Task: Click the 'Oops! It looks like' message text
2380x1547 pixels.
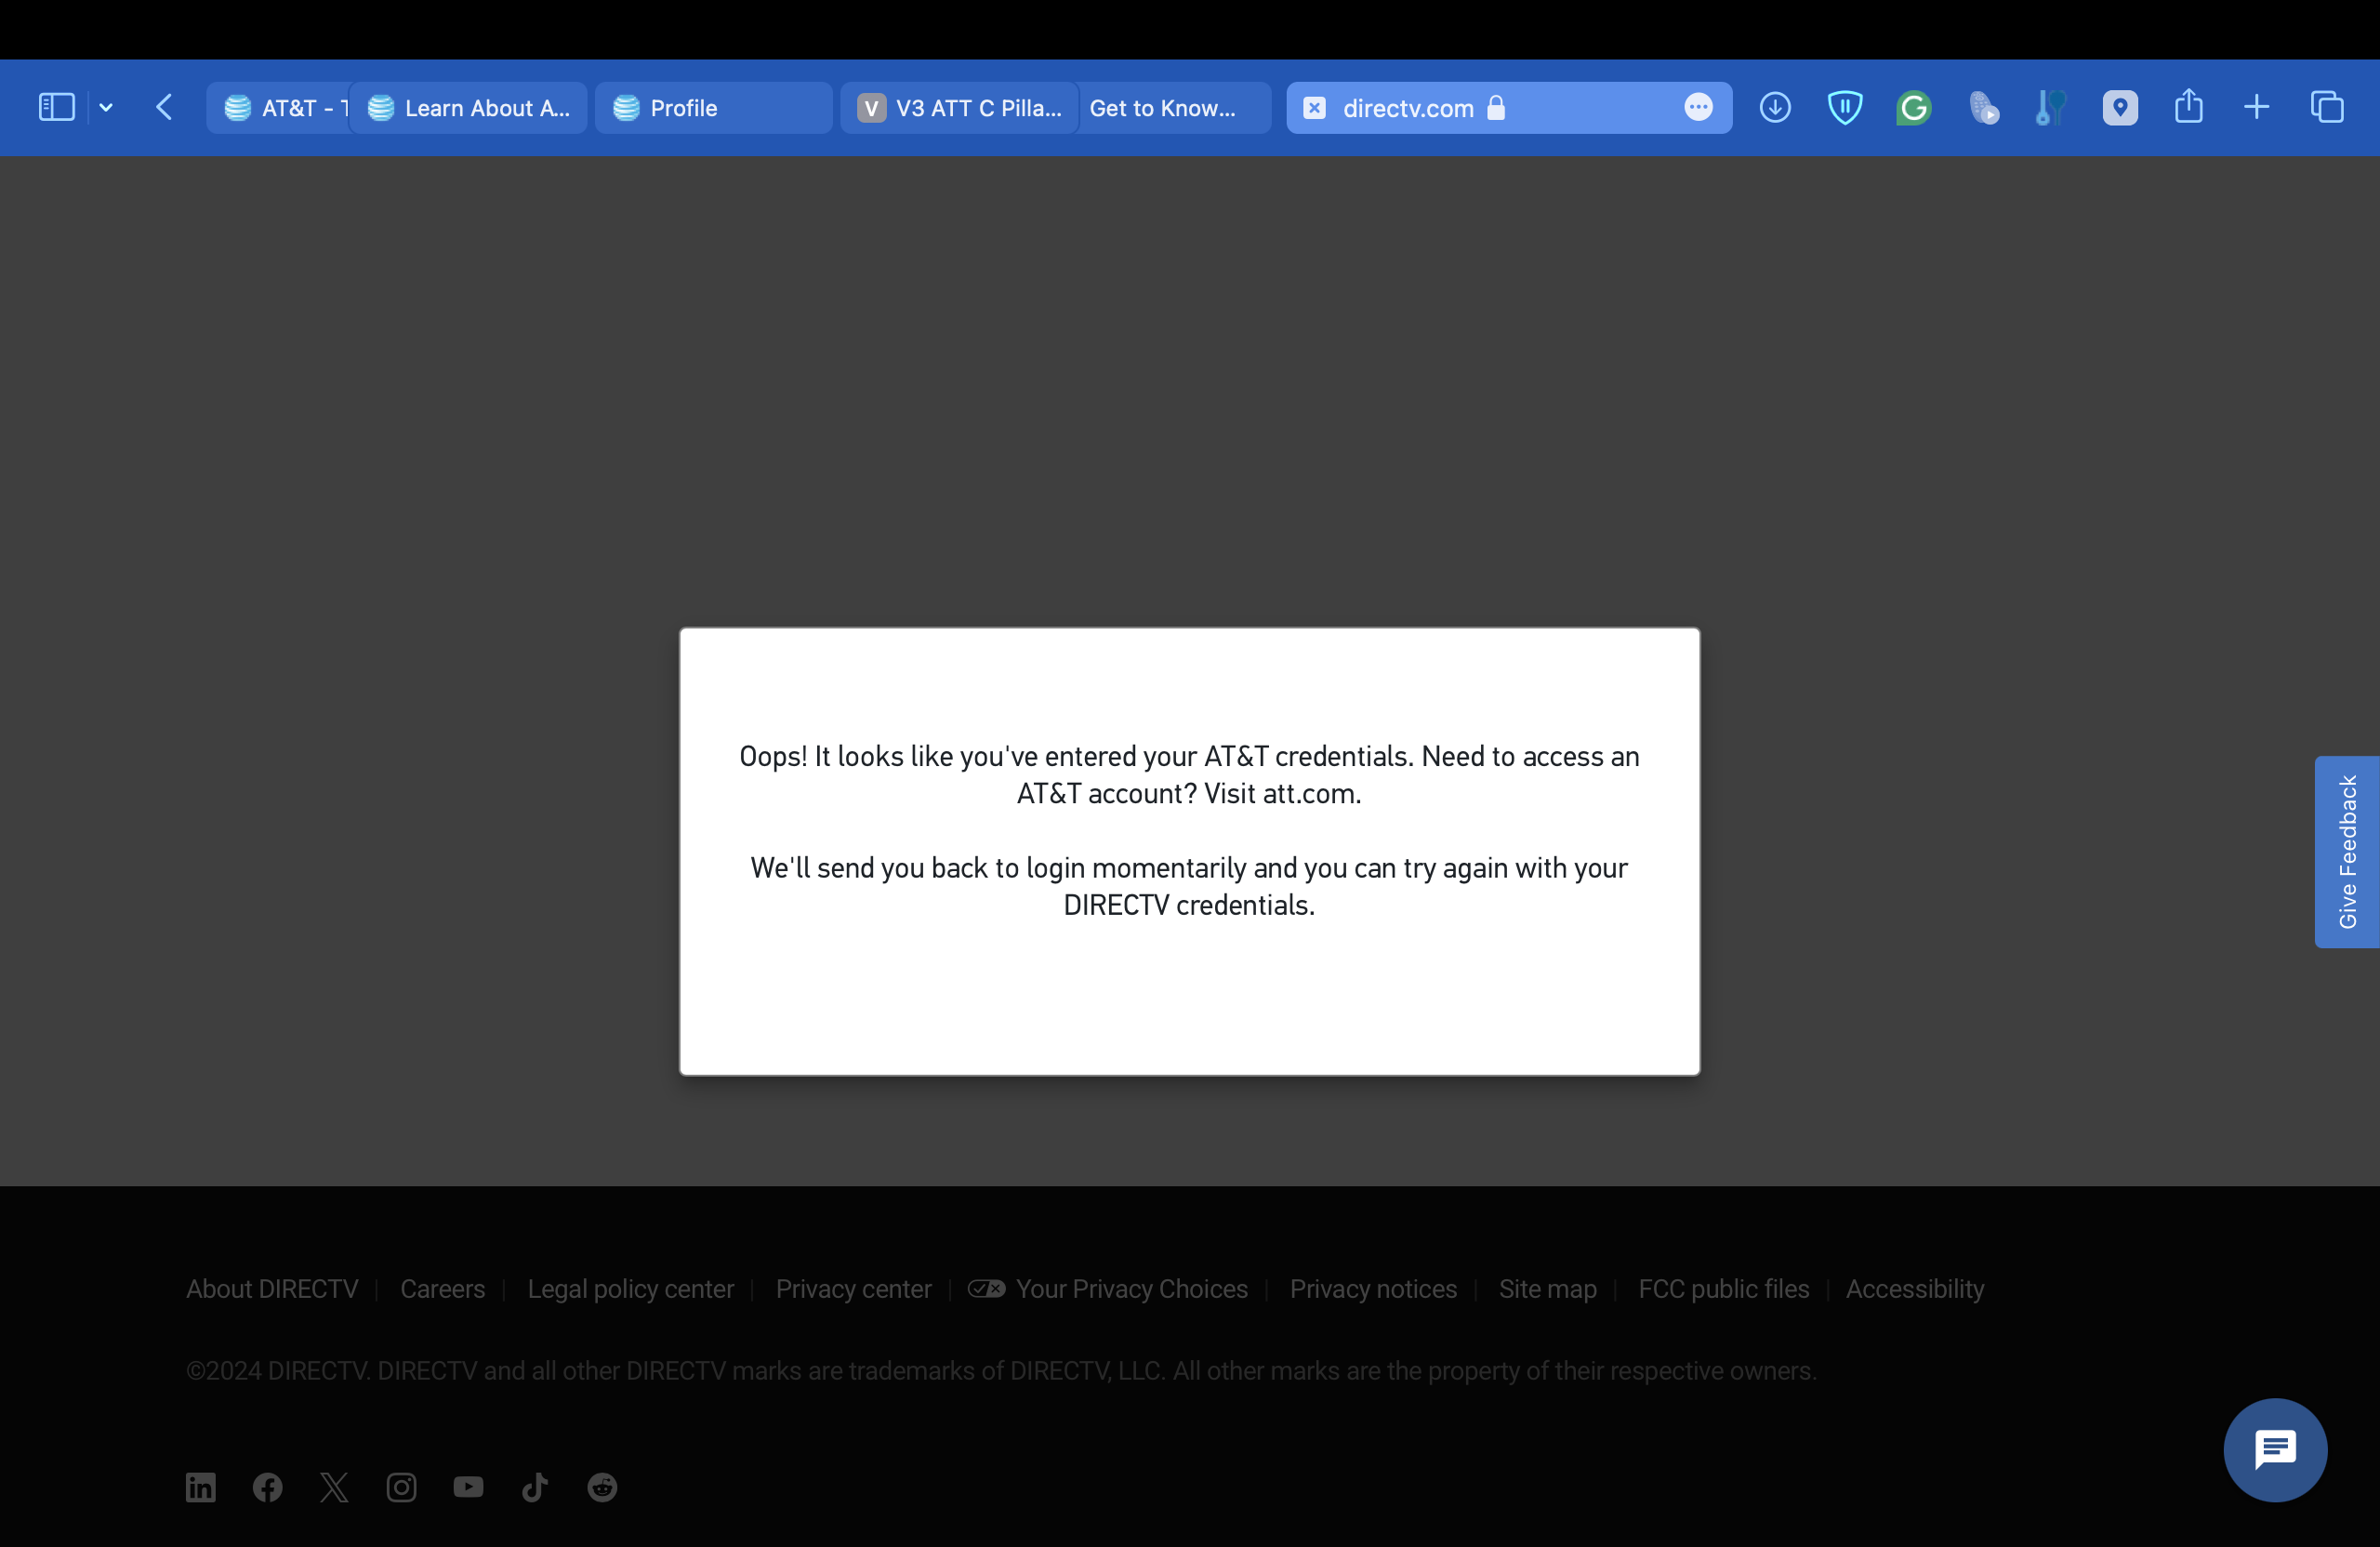Action: click(1189, 774)
